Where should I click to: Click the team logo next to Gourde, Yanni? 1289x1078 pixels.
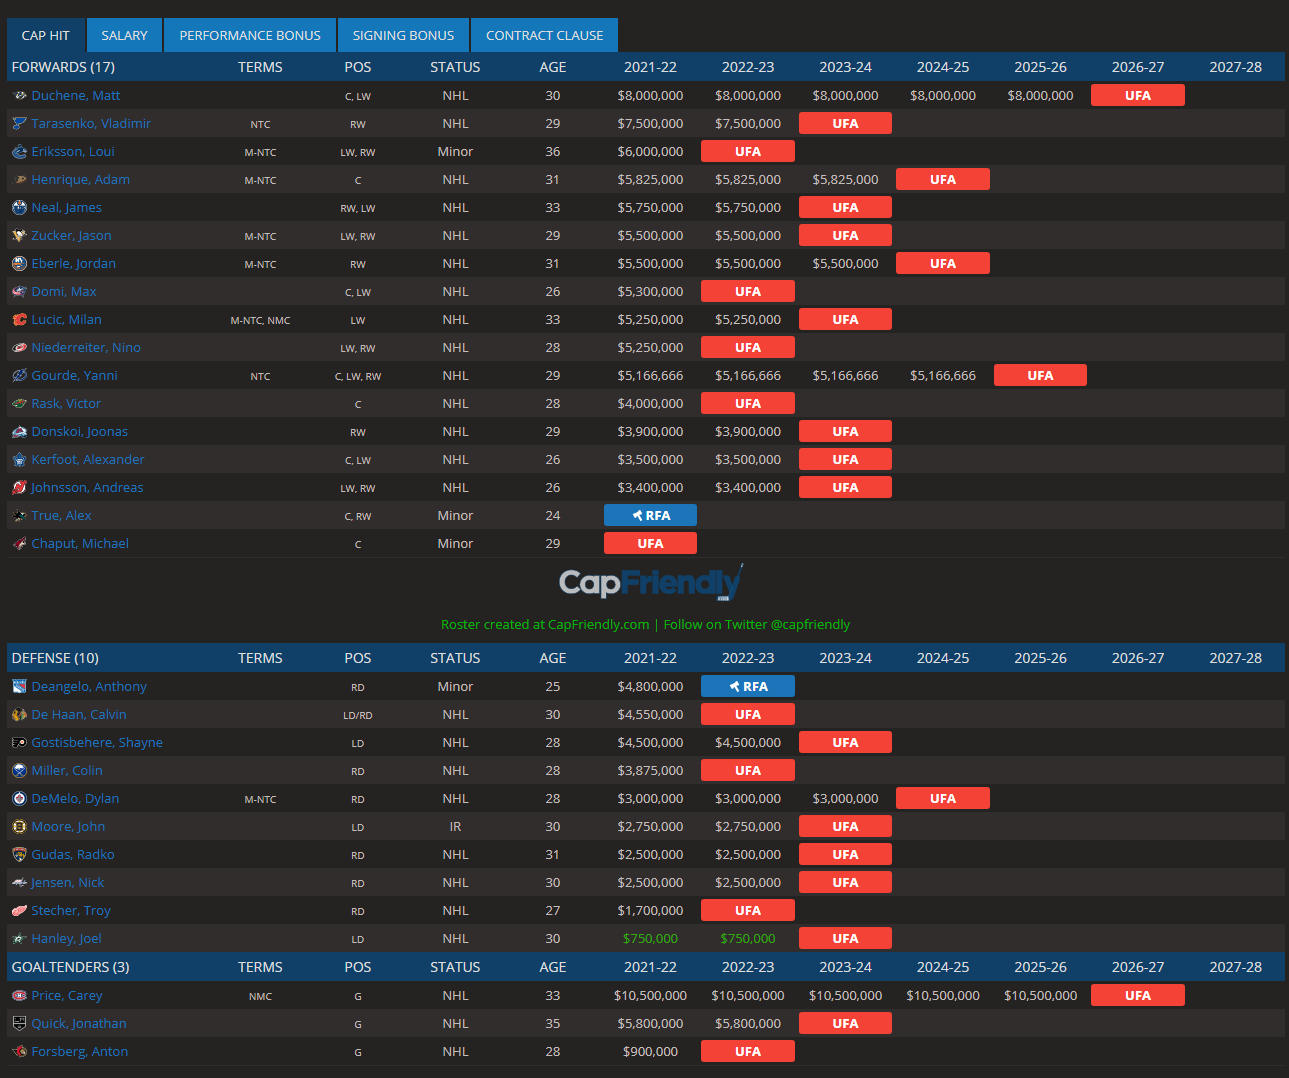[19, 376]
